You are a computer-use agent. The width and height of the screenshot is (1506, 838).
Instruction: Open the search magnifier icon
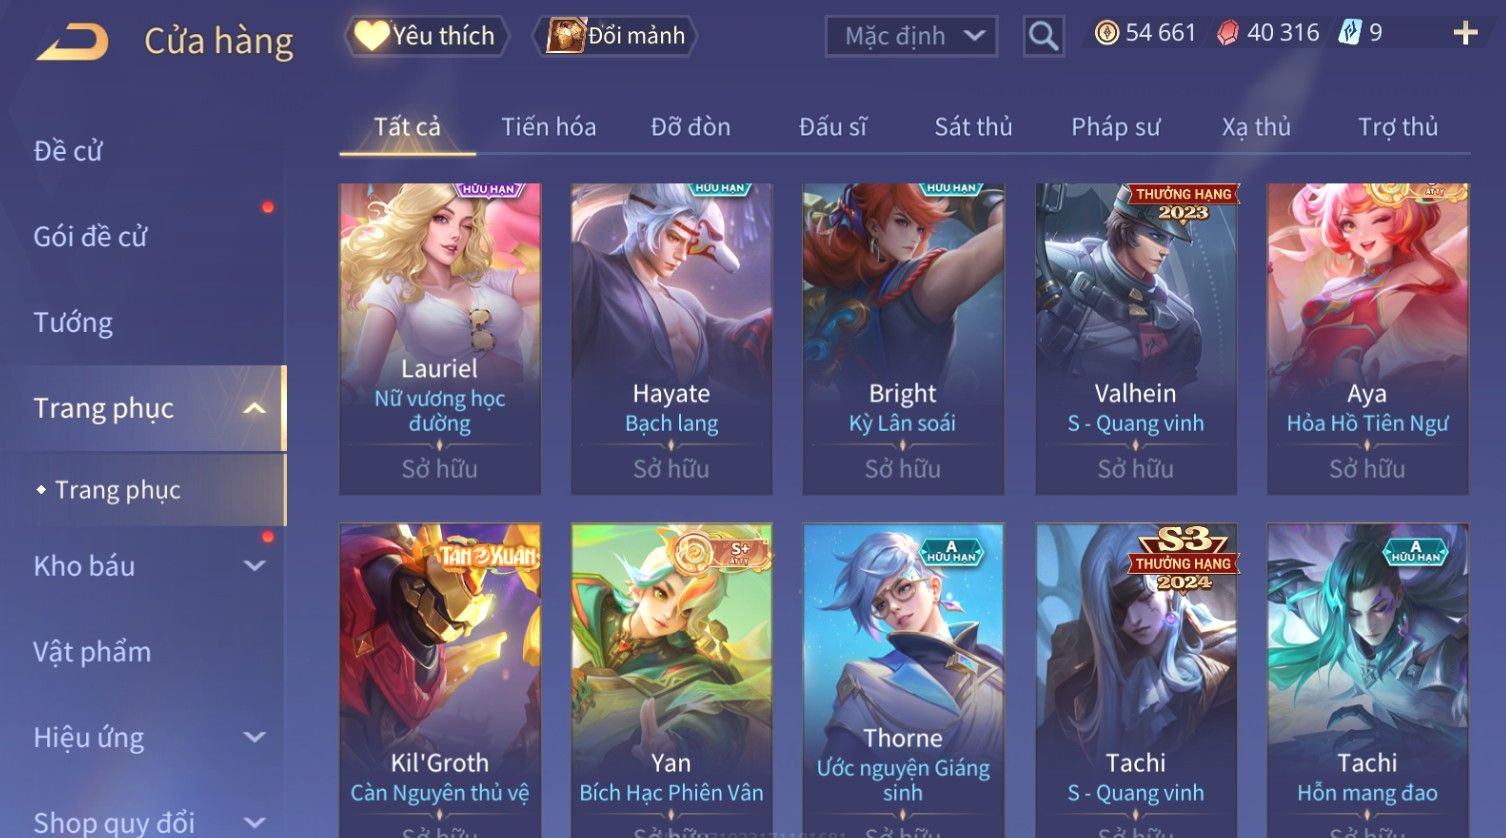pos(1043,37)
